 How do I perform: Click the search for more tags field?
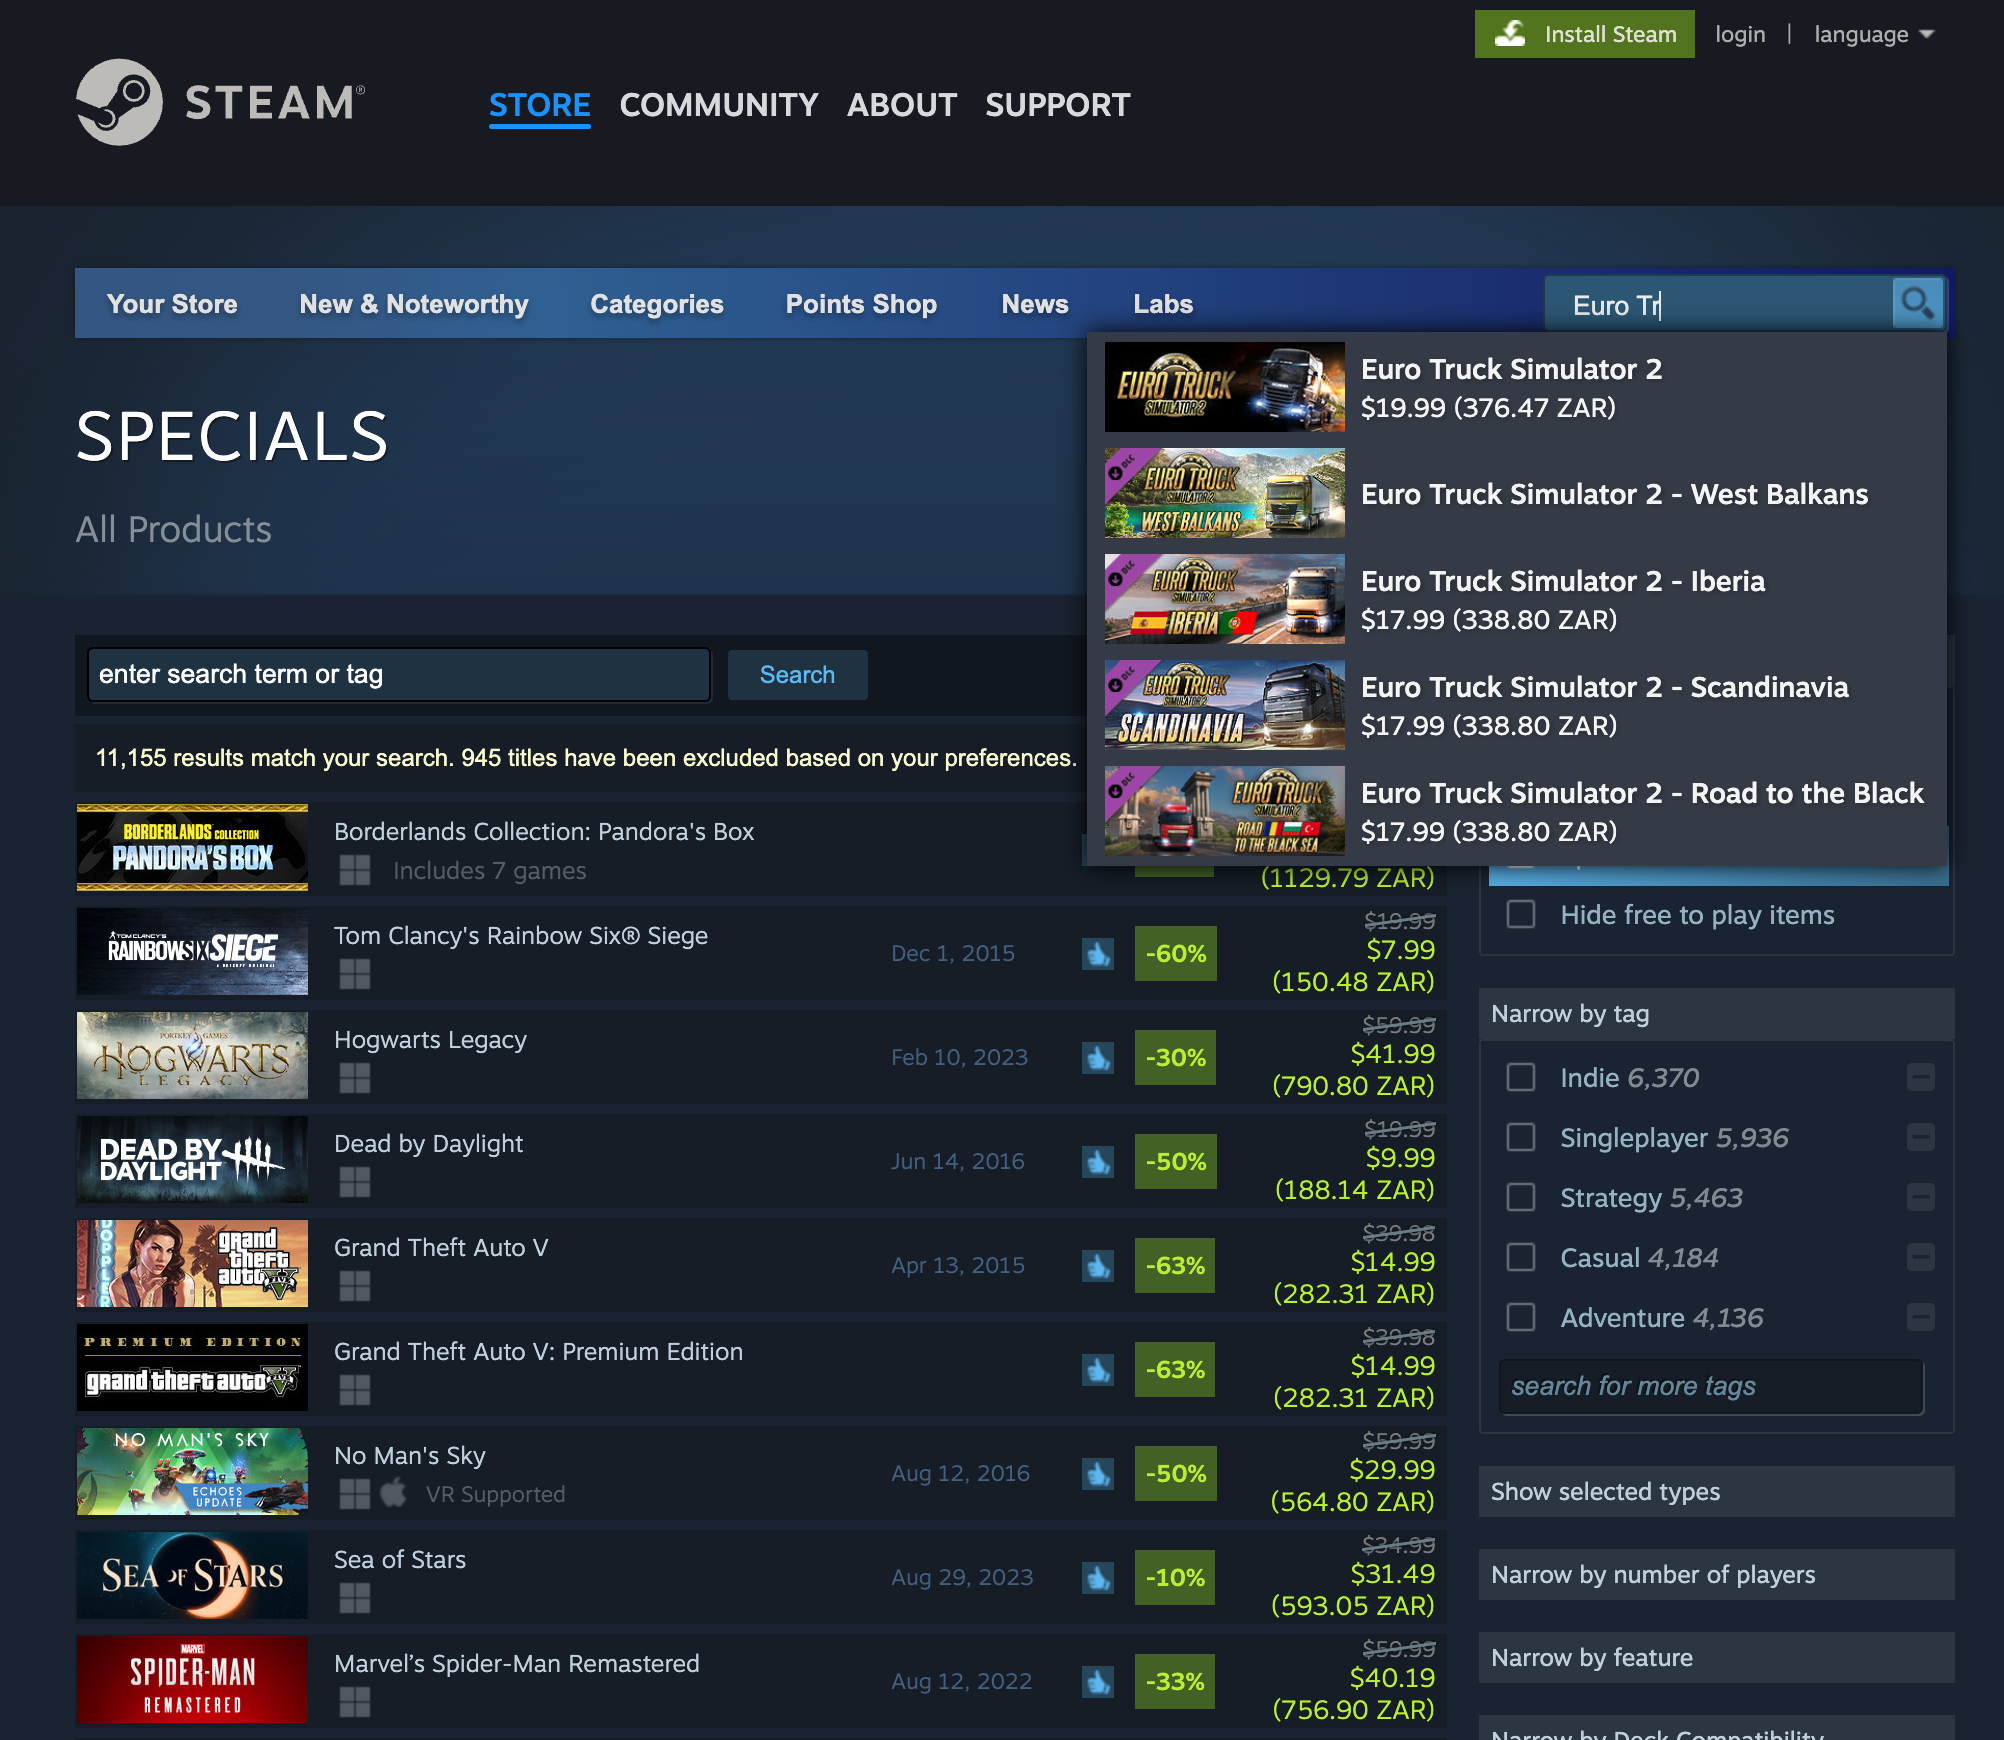pyautogui.click(x=1710, y=1386)
